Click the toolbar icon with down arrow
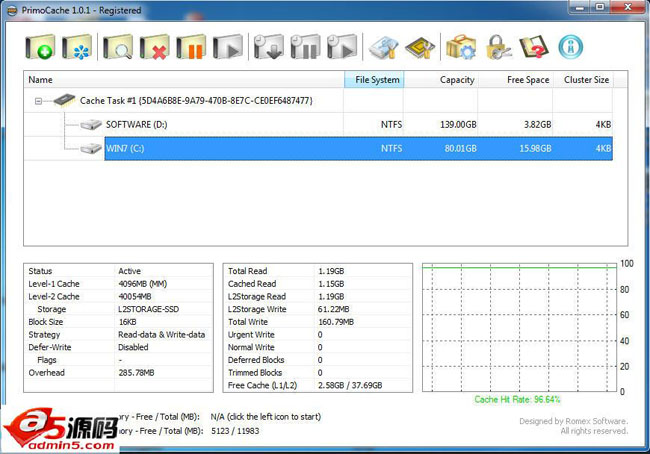Image resolution: width=650 pixels, height=454 pixels. click(268, 47)
